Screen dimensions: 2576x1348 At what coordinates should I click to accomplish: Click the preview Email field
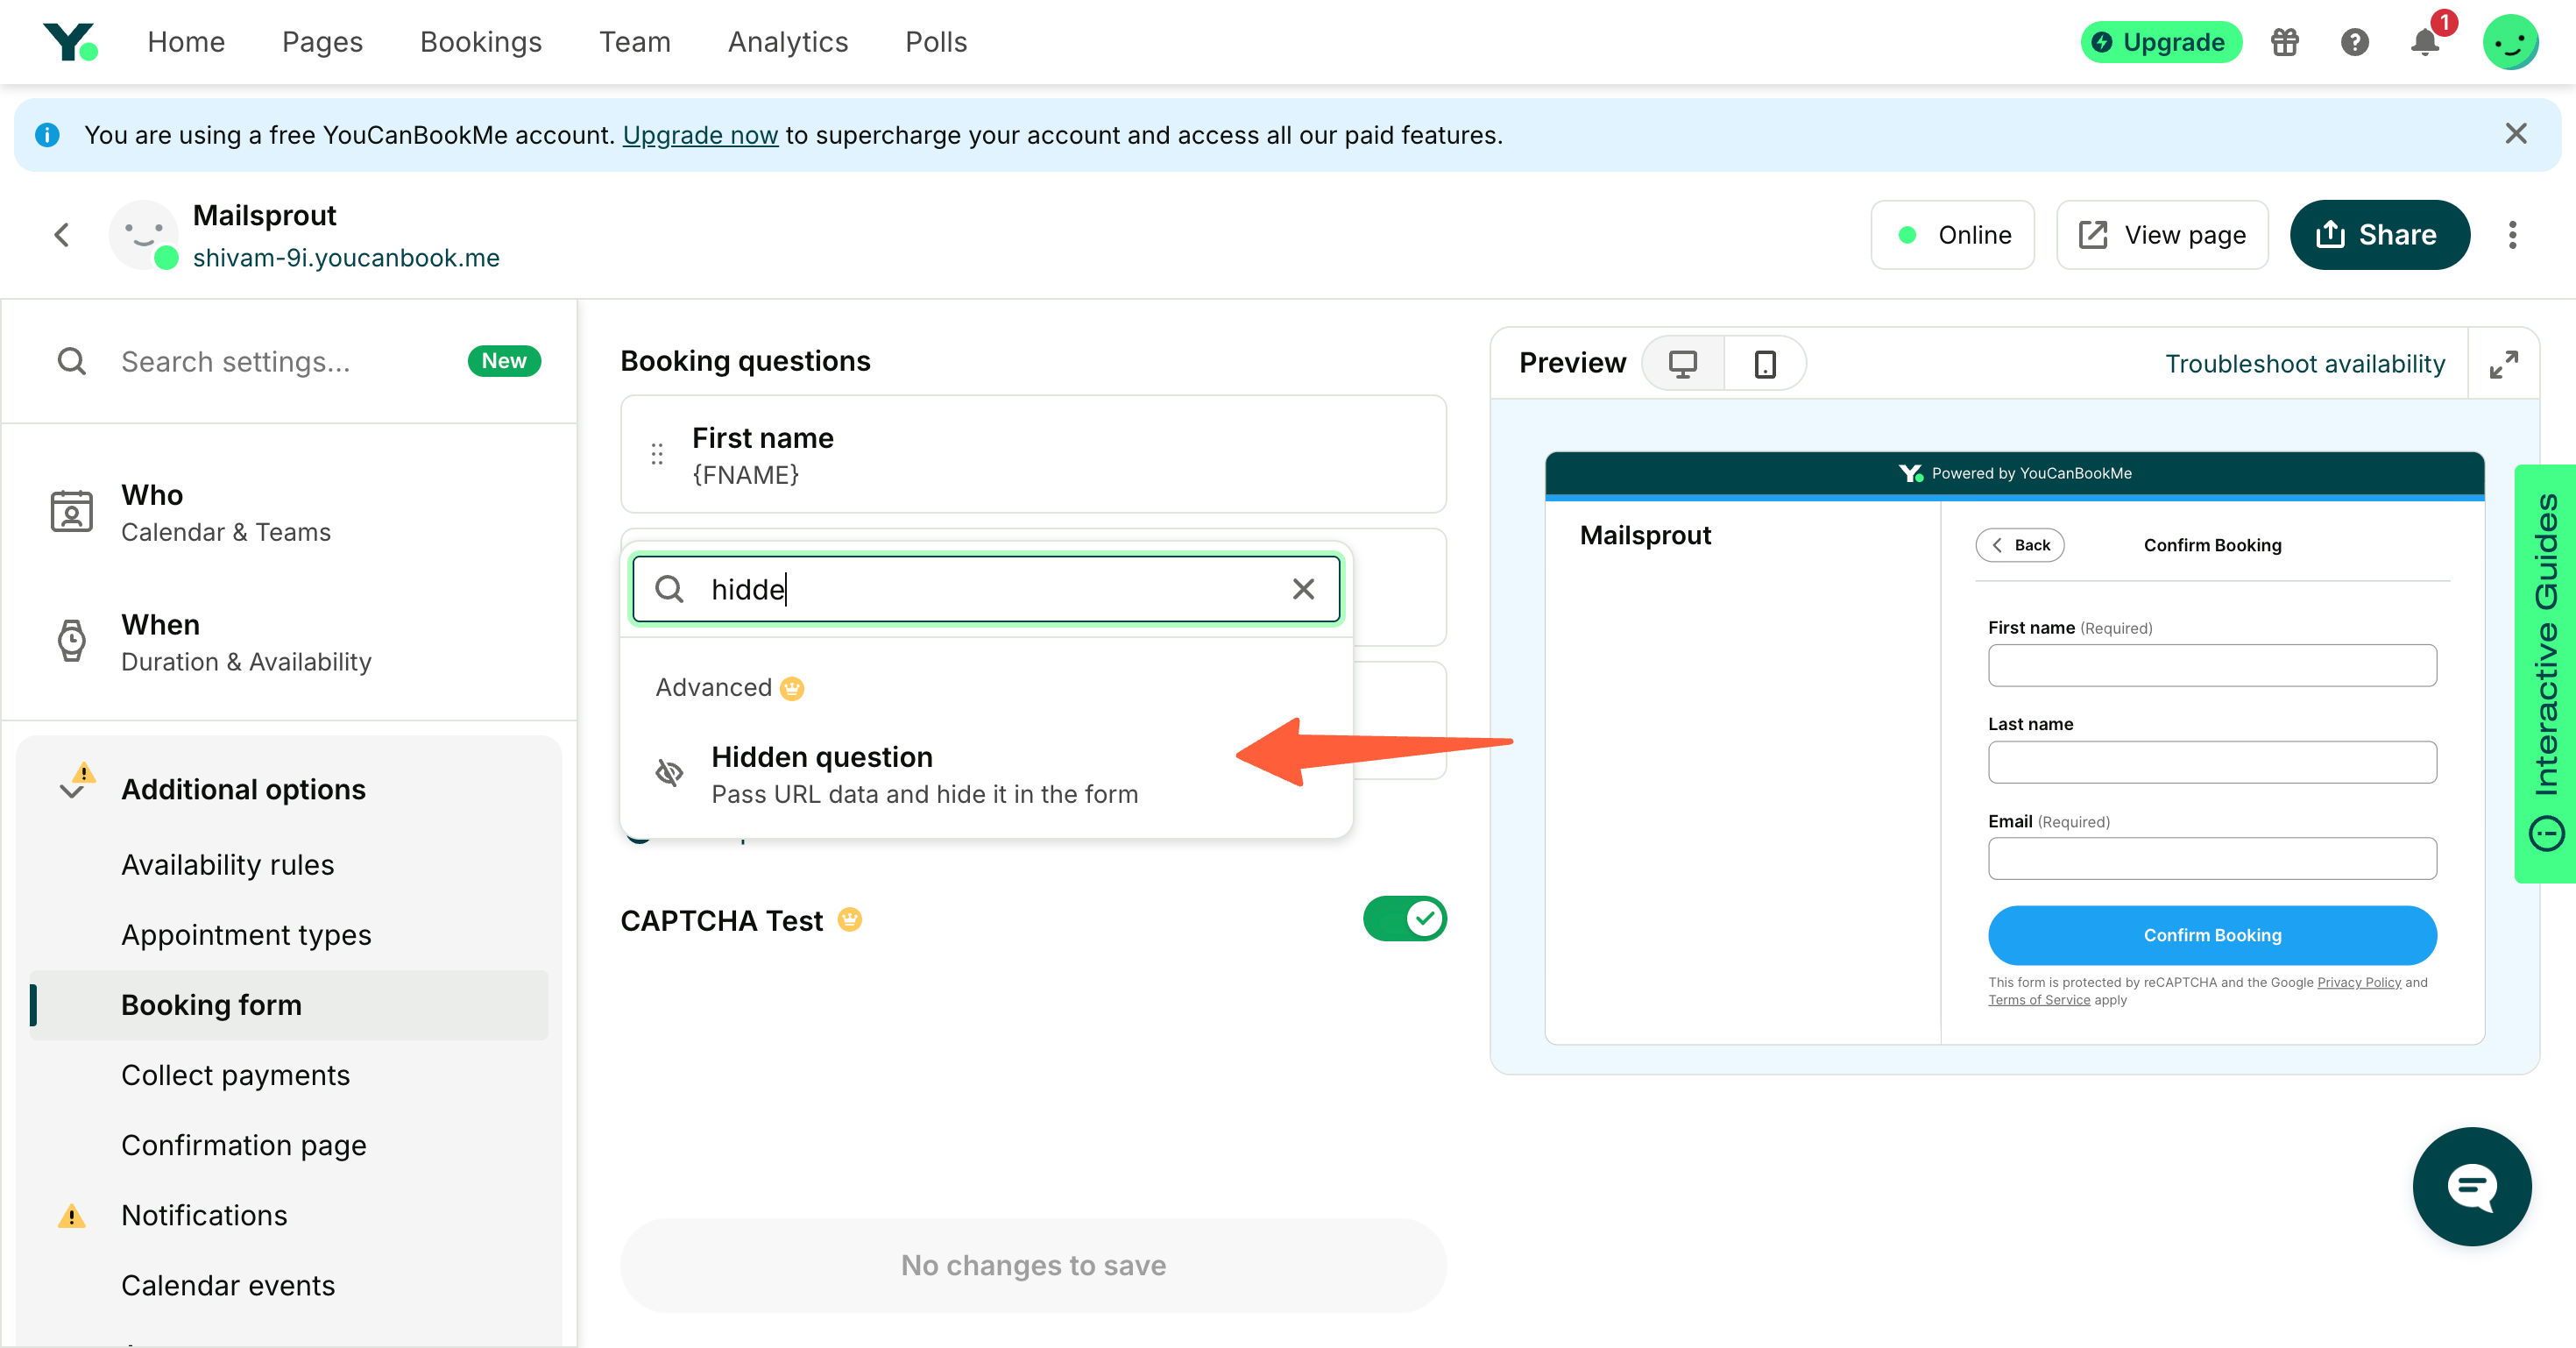[x=2212, y=858]
